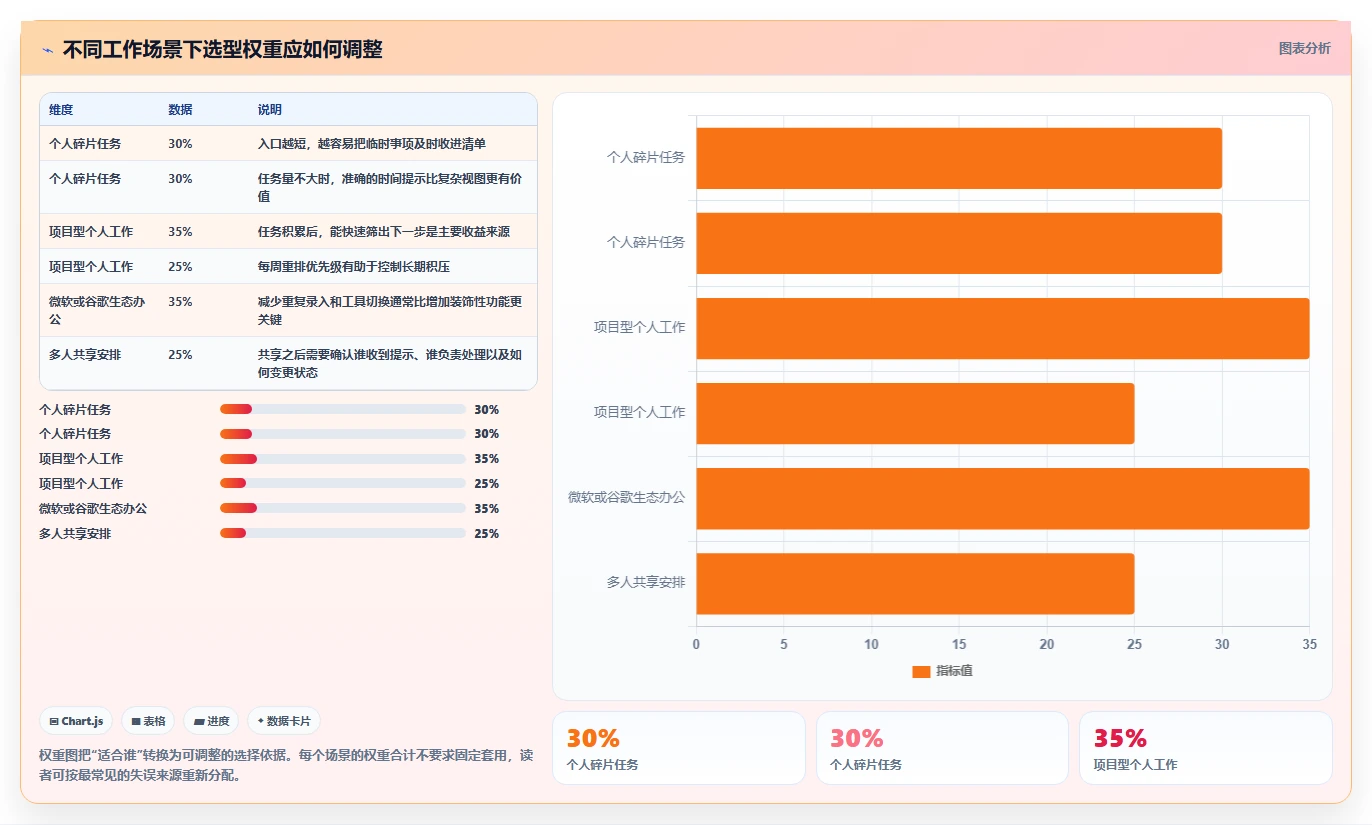Open the orange 30% data card
The width and height of the screenshot is (1372, 825).
click(x=679, y=748)
